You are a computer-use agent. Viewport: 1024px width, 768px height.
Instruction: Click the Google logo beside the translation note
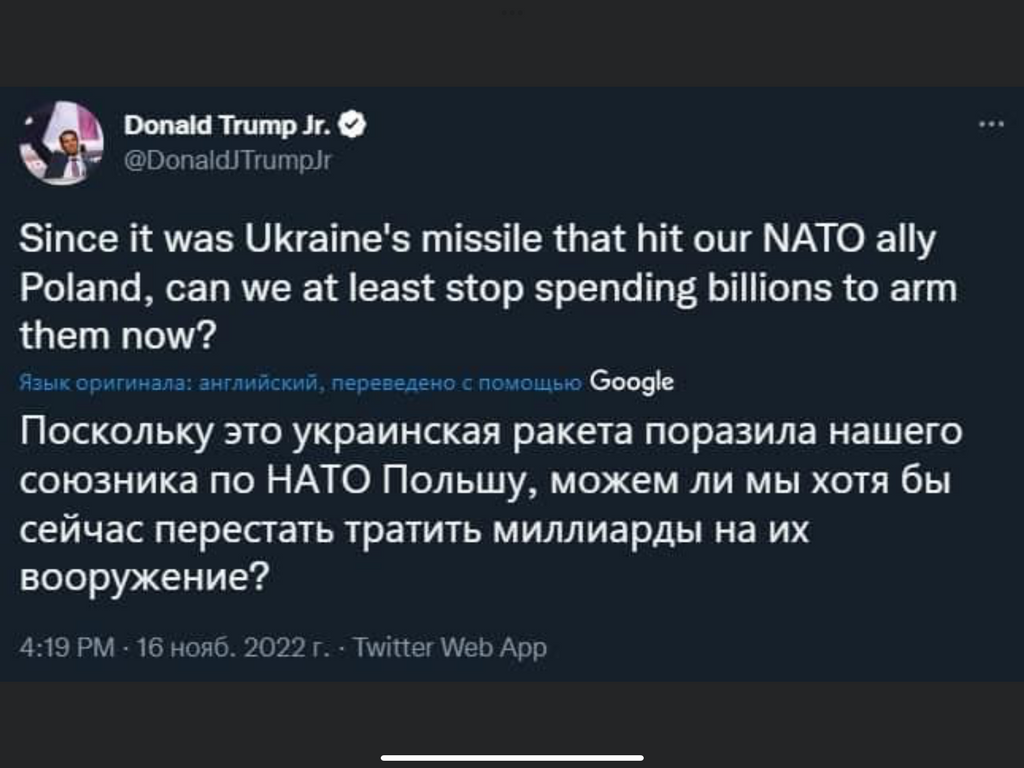pos(631,381)
